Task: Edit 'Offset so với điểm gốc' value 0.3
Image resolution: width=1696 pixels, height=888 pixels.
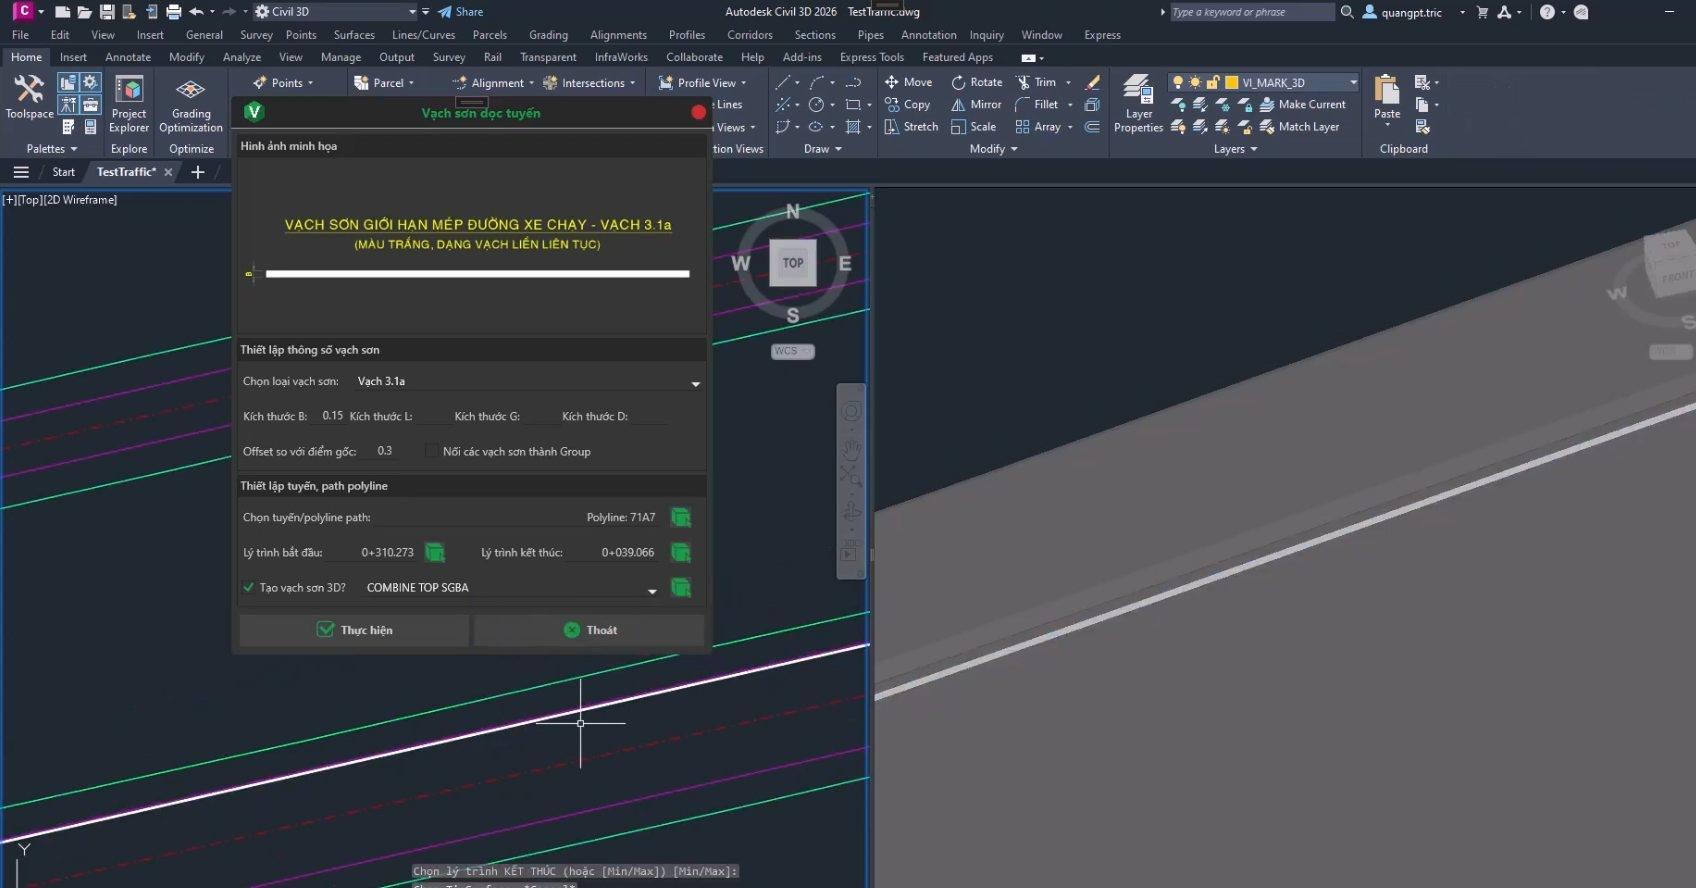Action: (x=385, y=451)
